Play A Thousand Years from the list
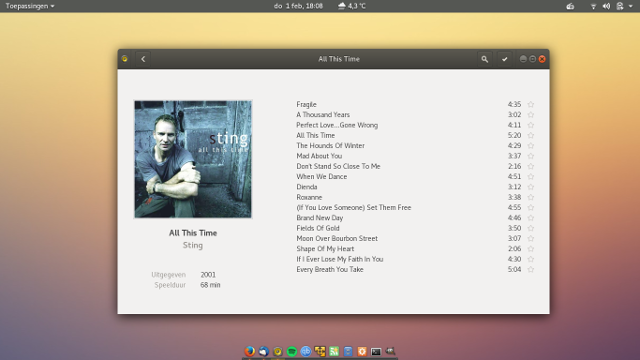This screenshot has height=360, width=640. coord(323,115)
